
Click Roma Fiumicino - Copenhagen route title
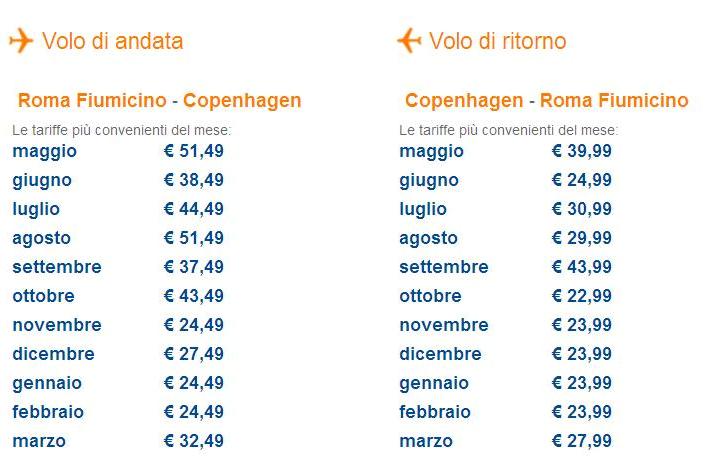[x=159, y=100]
